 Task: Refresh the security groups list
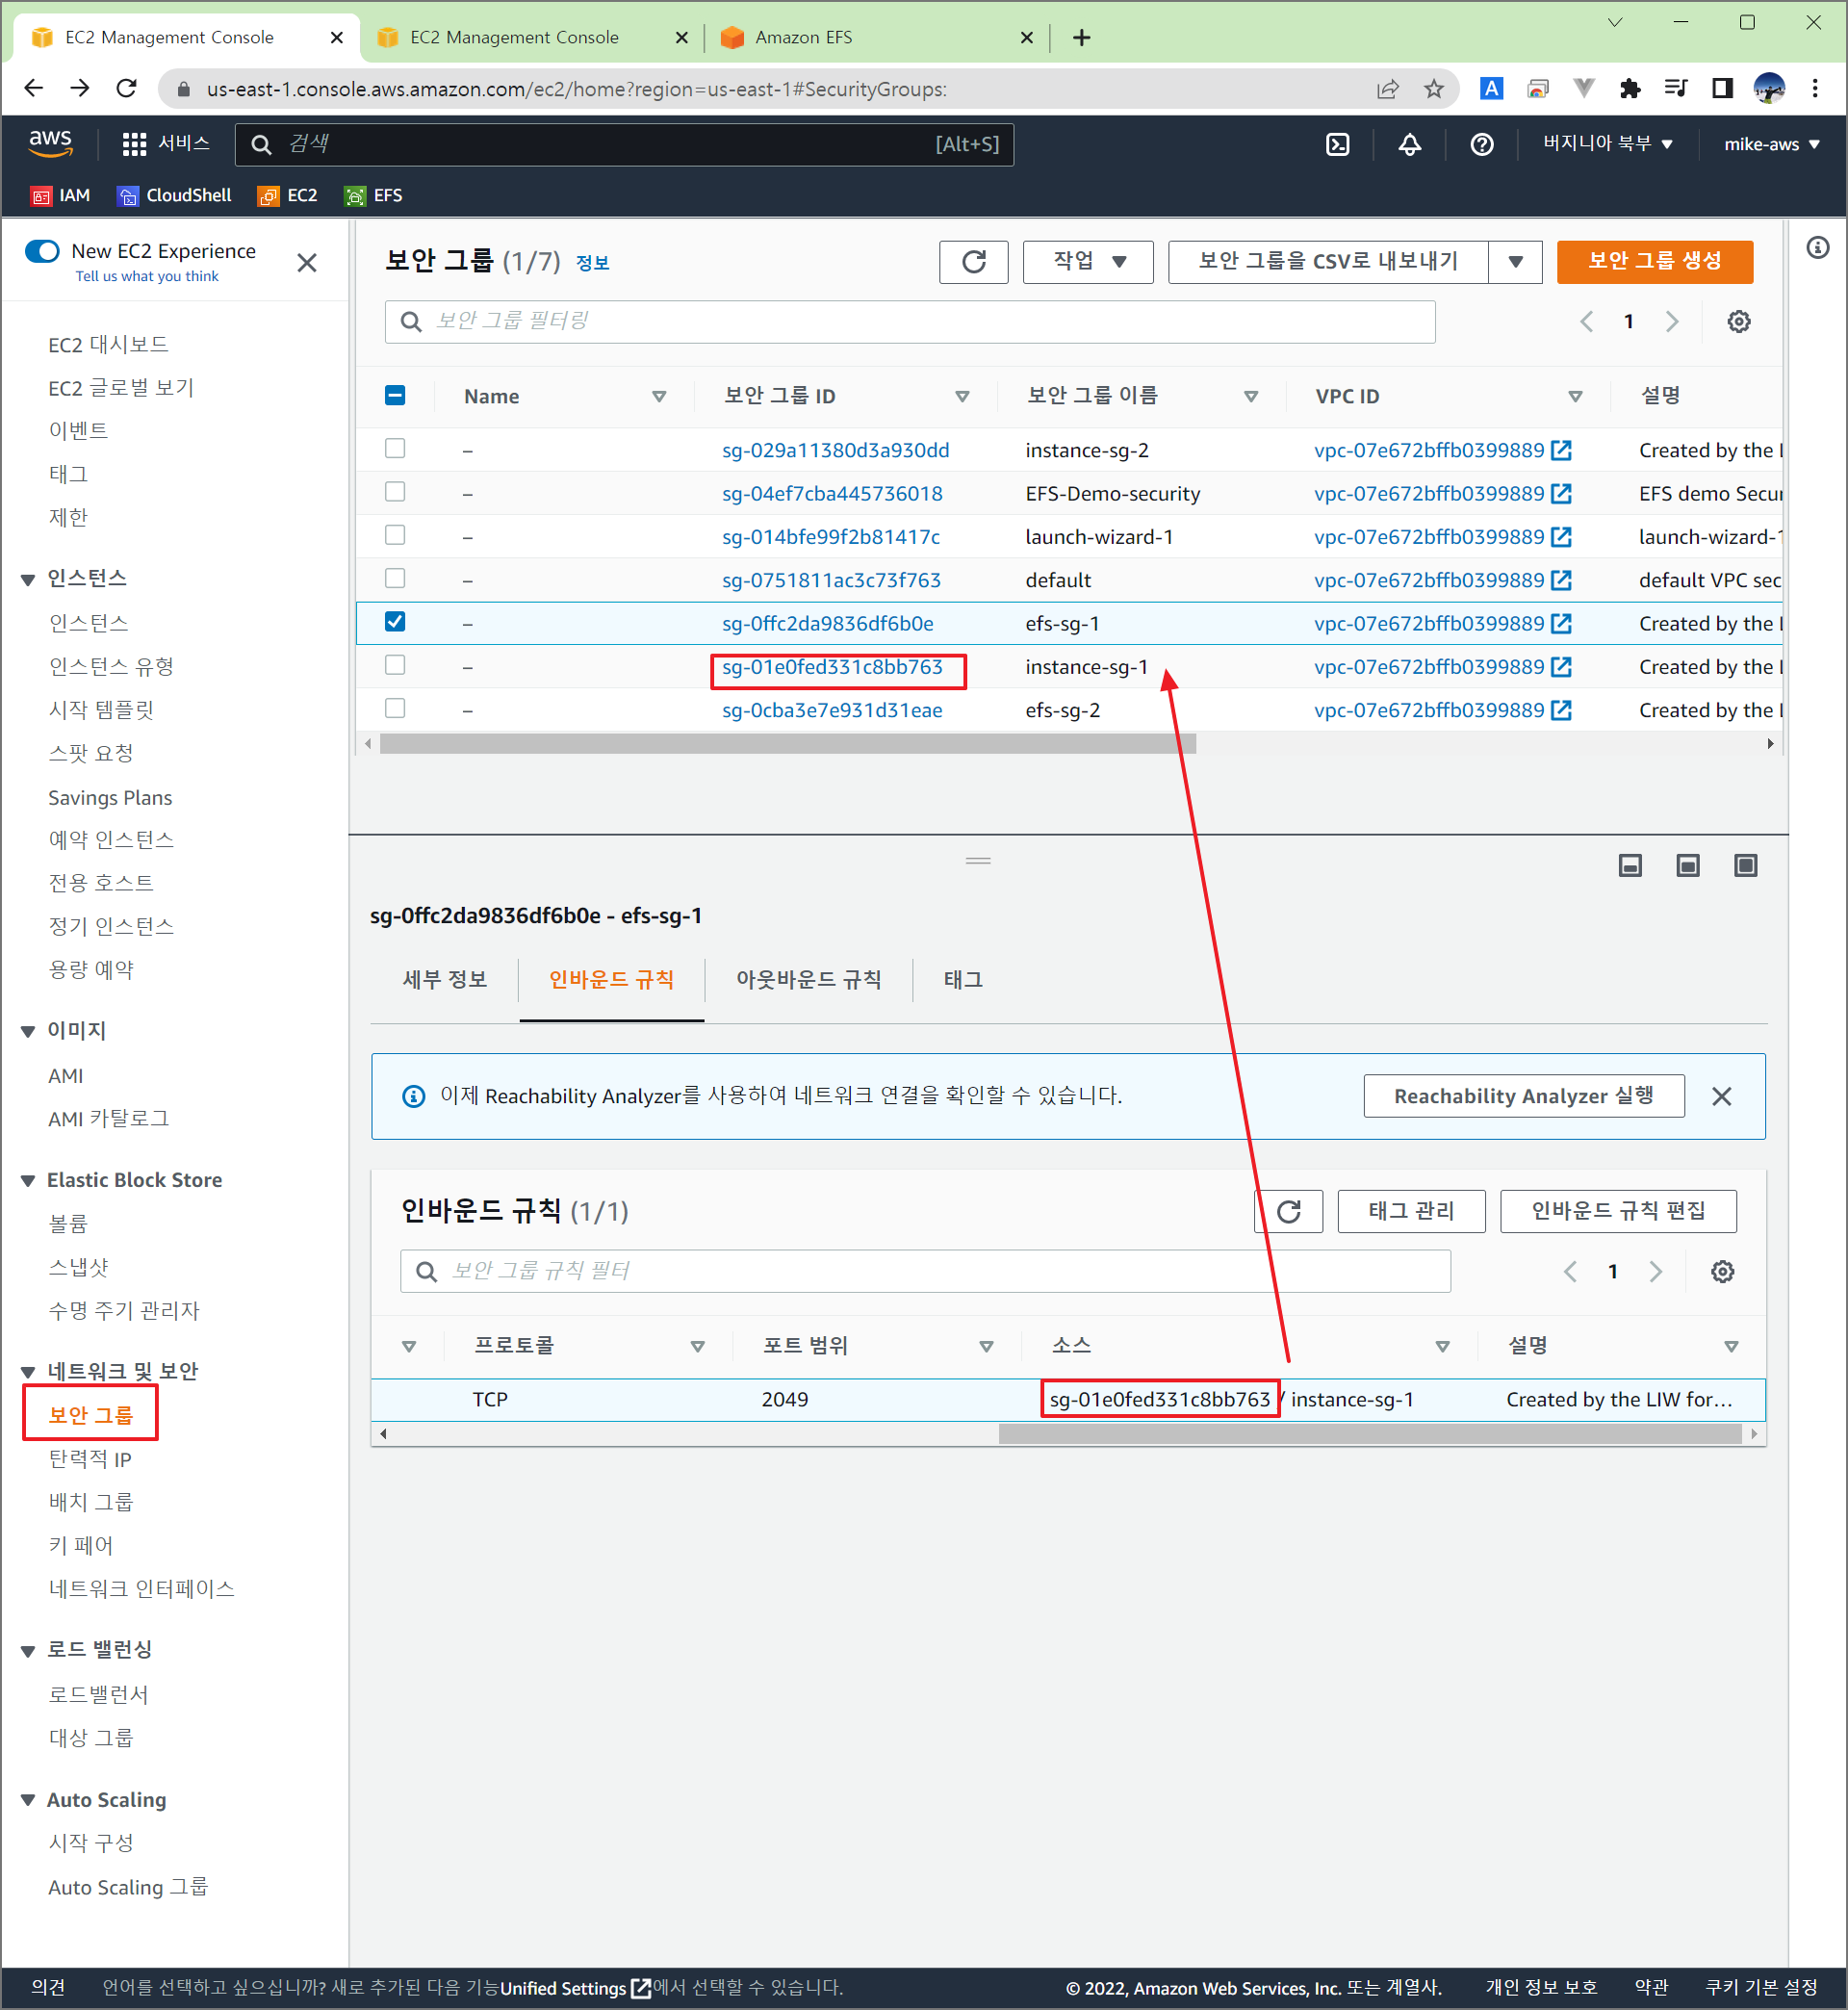point(973,262)
